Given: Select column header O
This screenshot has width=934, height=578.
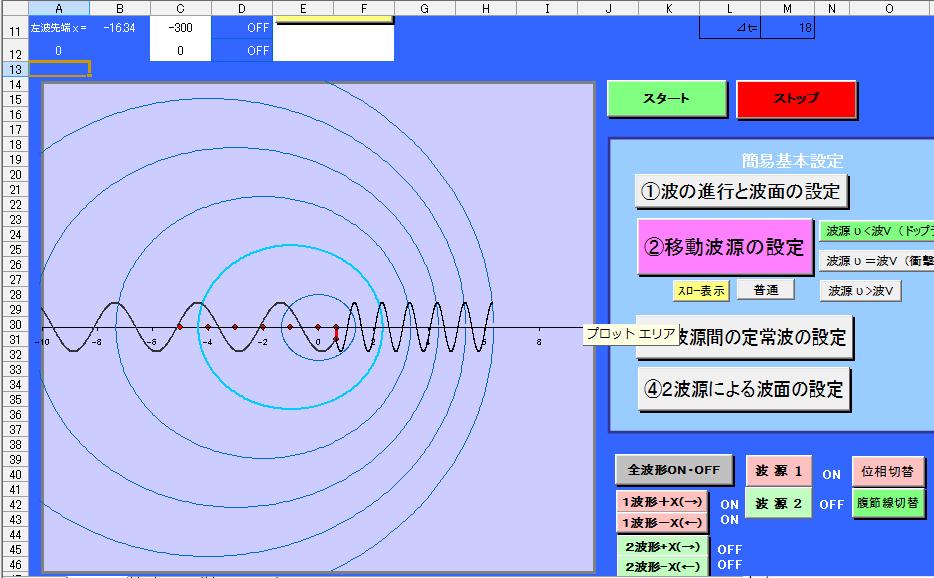Looking at the screenshot, I should coord(889,8).
